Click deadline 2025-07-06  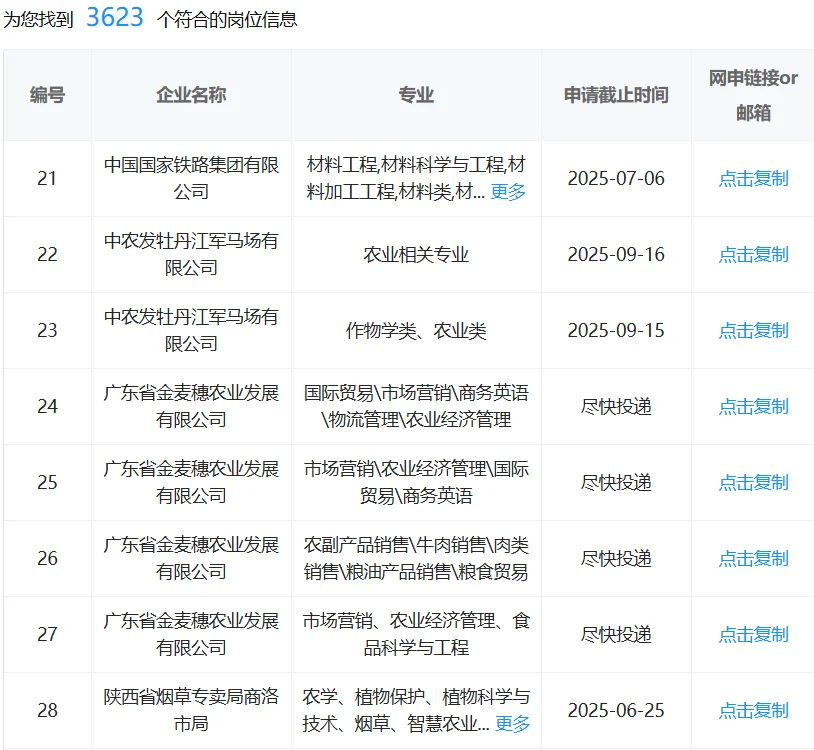click(x=616, y=179)
